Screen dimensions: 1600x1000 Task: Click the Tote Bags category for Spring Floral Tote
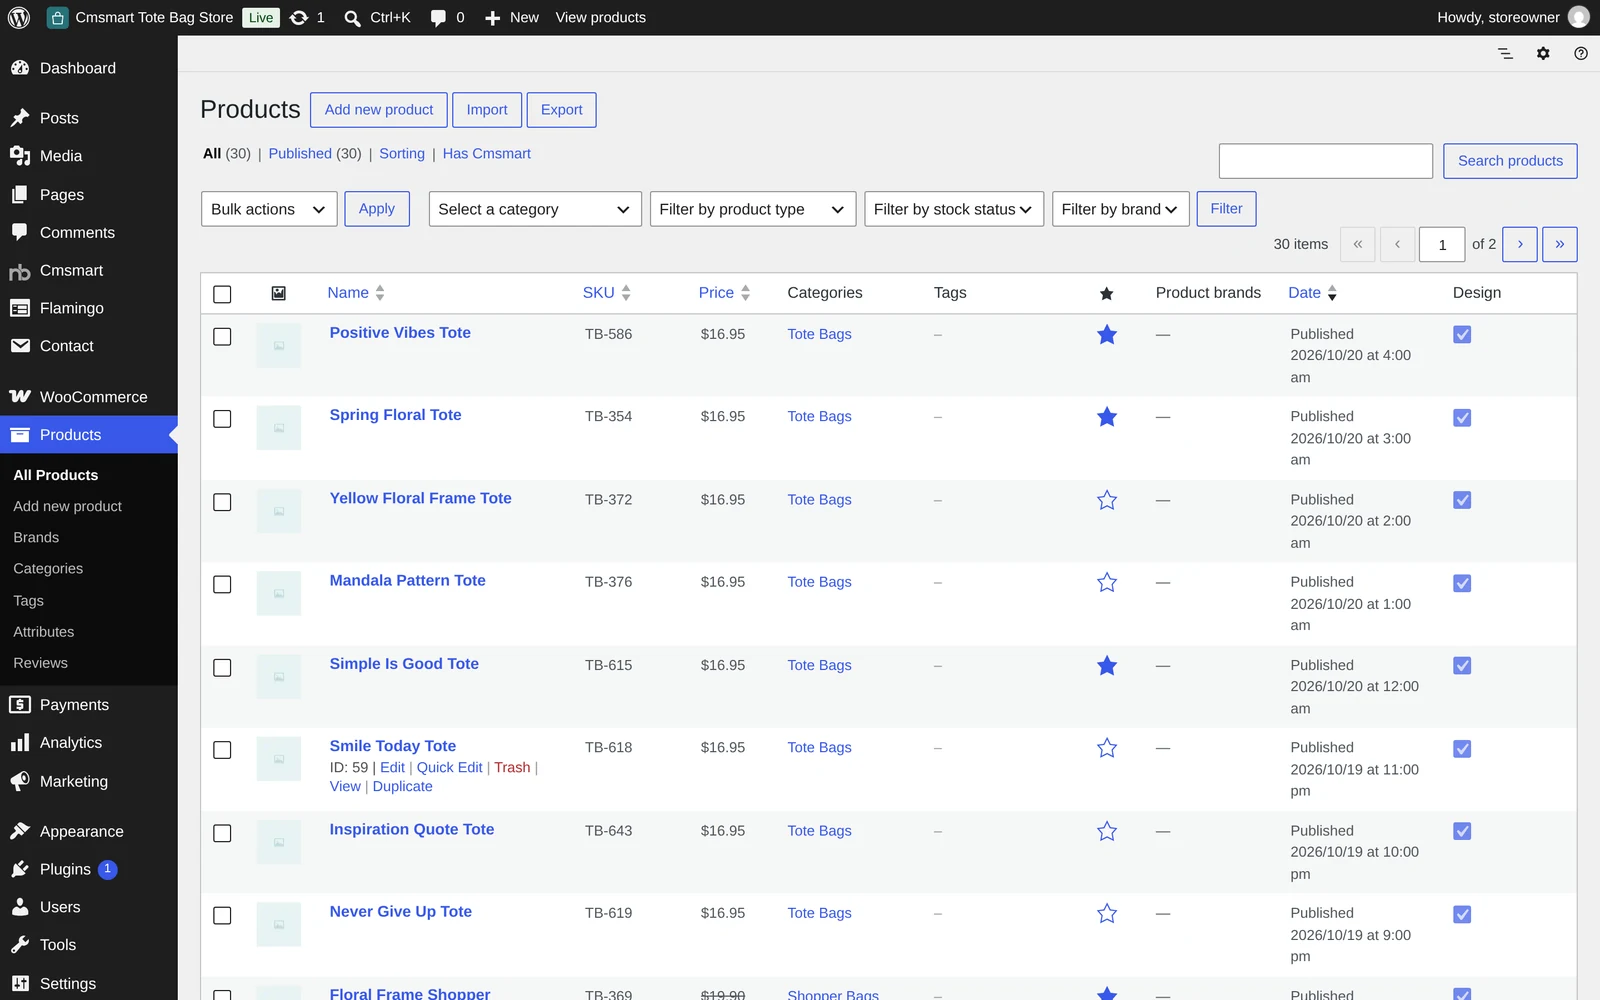819,417
